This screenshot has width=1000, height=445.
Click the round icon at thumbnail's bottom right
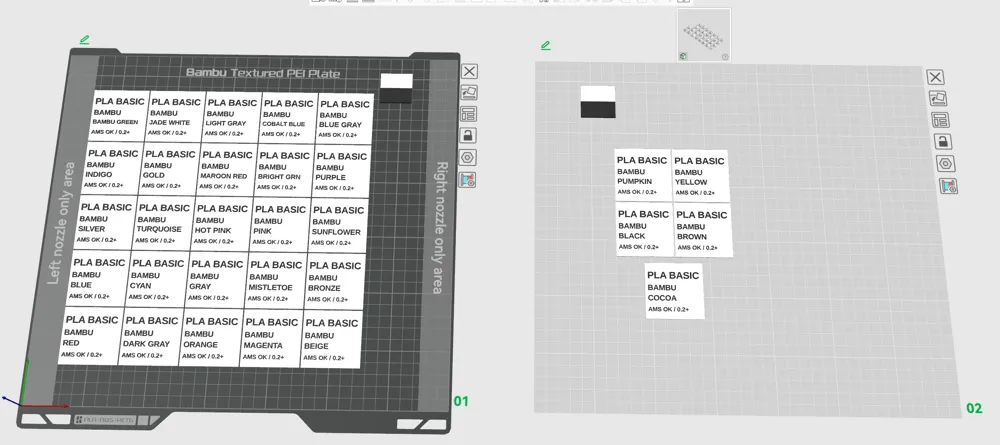(725, 57)
